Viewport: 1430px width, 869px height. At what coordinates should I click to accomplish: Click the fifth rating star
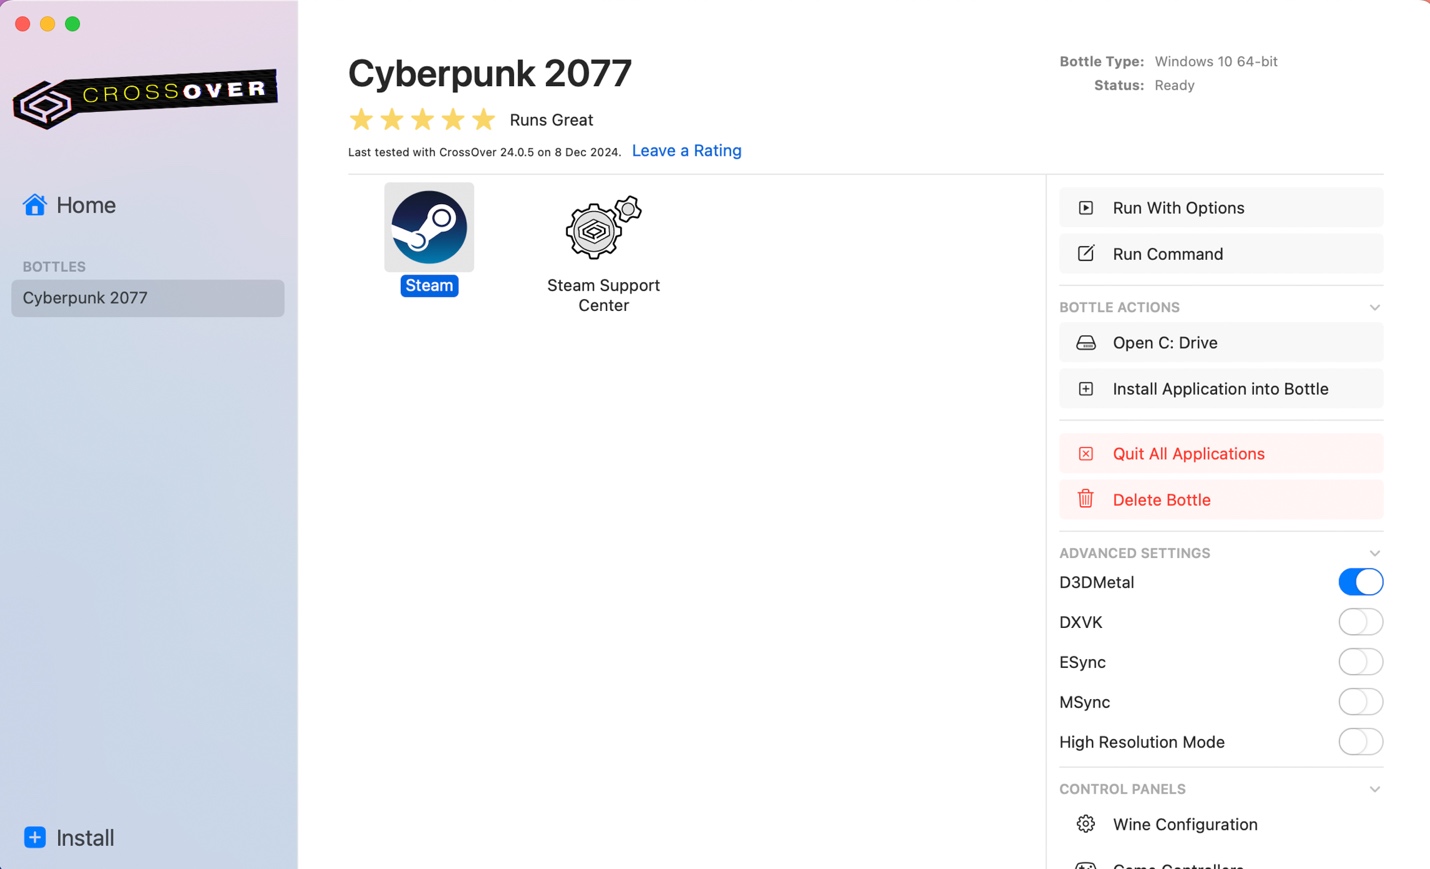tap(484, 120)
